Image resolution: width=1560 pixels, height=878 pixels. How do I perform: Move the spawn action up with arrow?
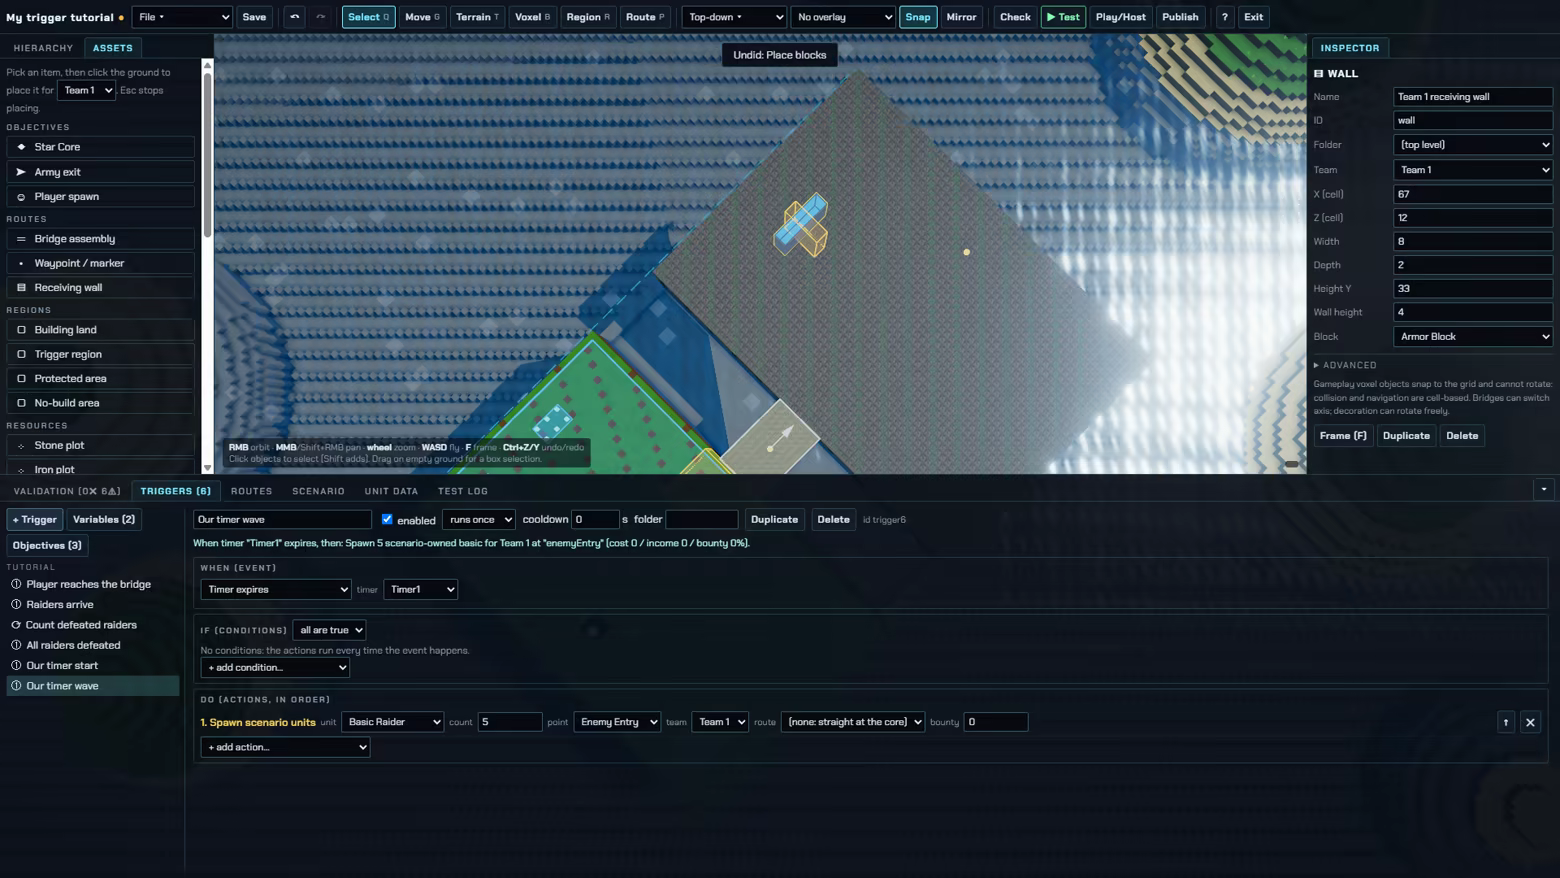point(1506,722)
